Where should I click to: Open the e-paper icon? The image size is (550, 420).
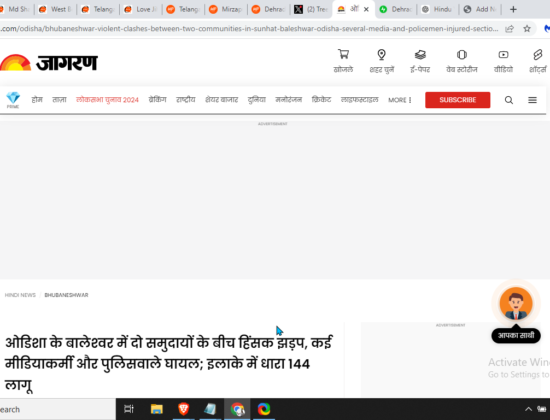coord(420,55)
